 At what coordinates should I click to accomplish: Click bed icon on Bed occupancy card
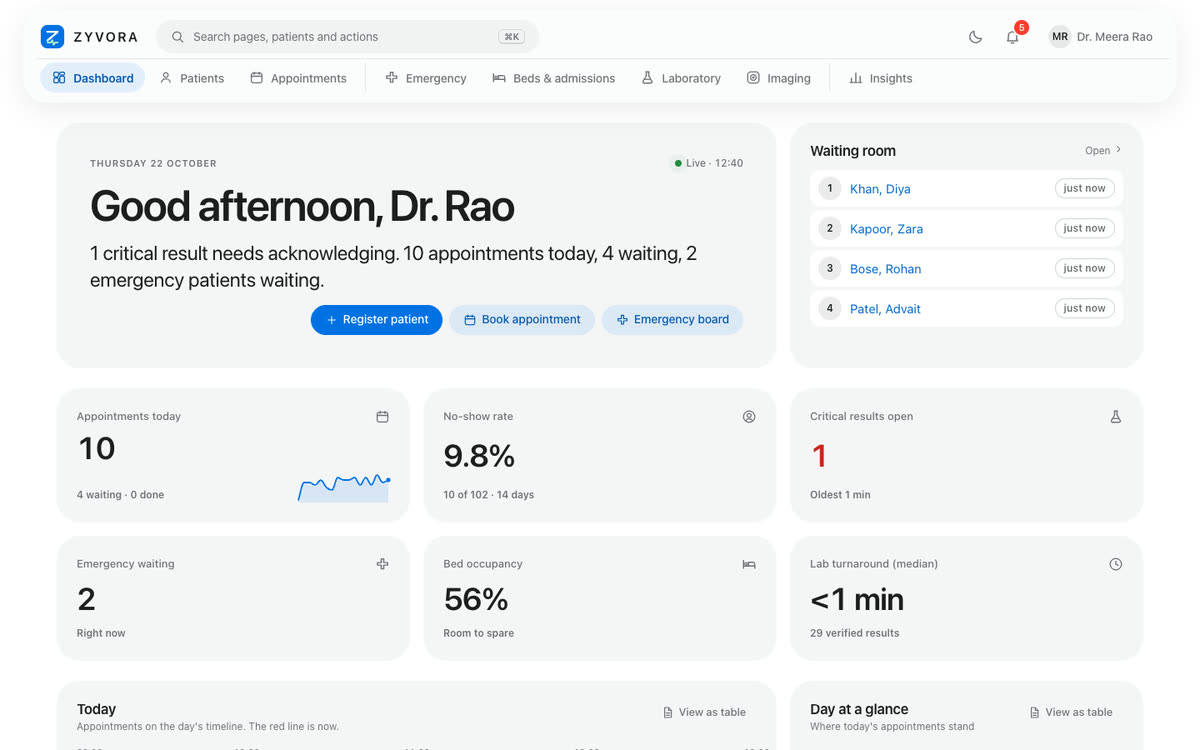(749, 564)
